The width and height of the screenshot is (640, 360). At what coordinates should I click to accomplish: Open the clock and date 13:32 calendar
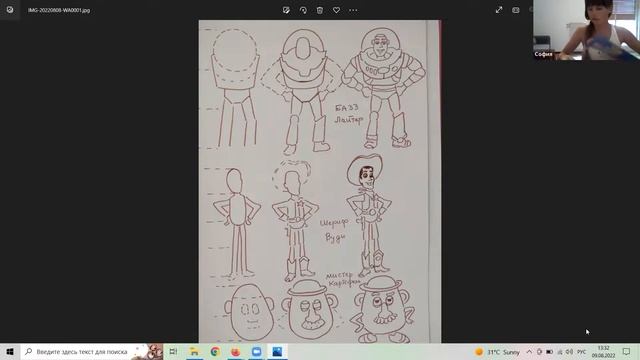click(x=603, y=351)
